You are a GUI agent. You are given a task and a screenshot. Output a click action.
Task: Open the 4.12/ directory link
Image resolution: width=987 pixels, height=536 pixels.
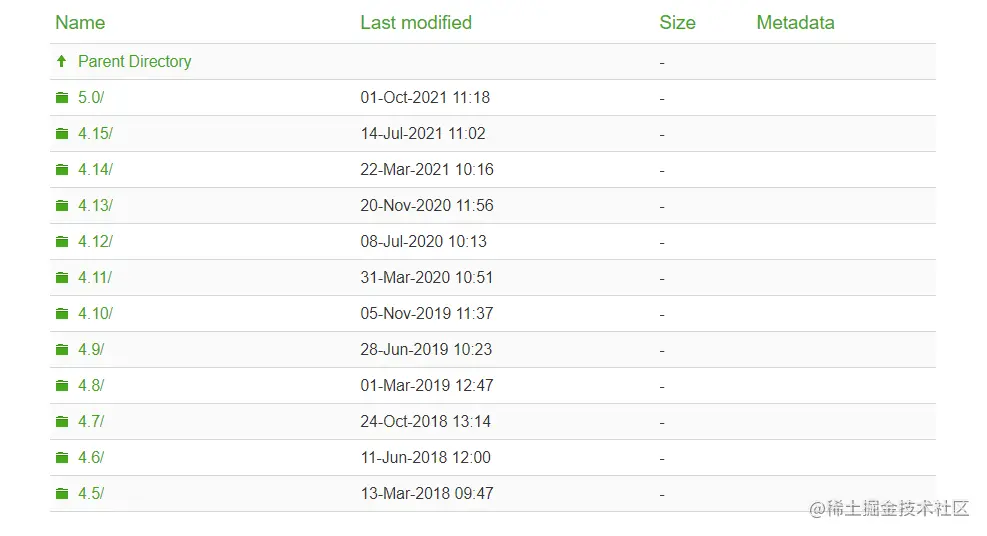[x=95, y=241]
